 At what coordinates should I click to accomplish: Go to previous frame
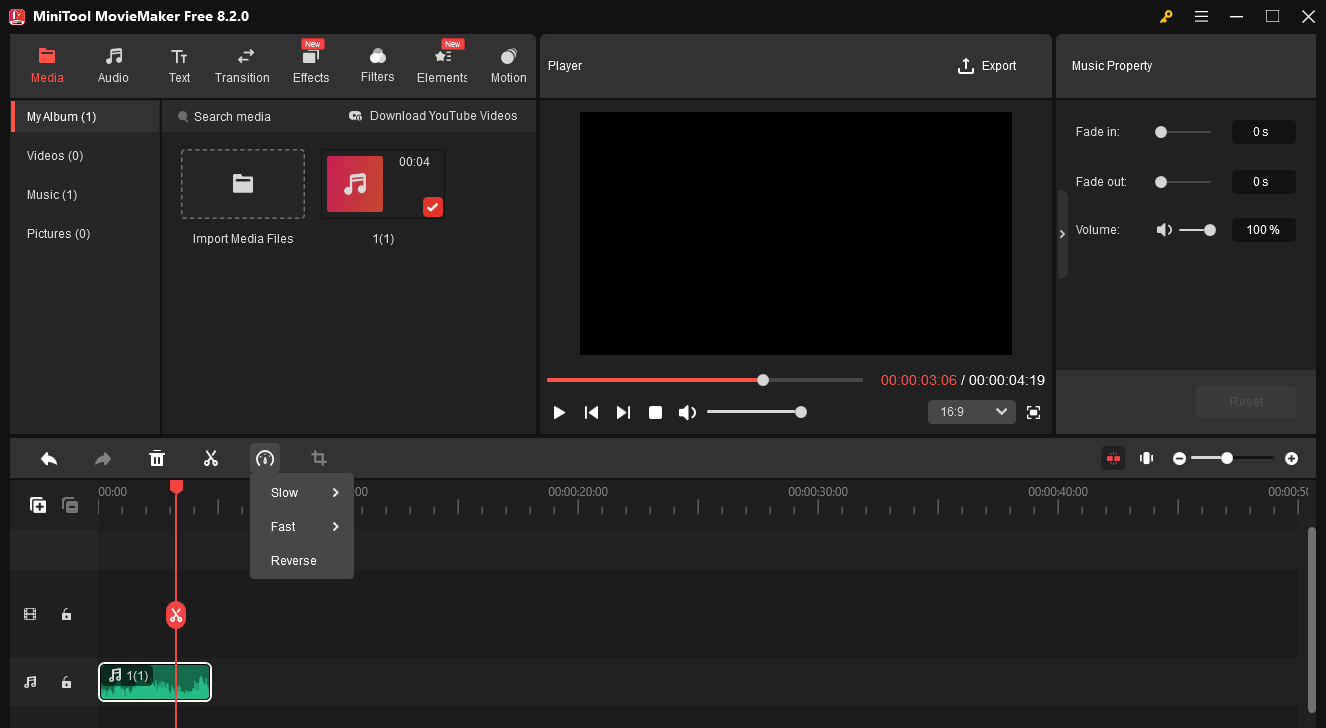click(591, 412)
